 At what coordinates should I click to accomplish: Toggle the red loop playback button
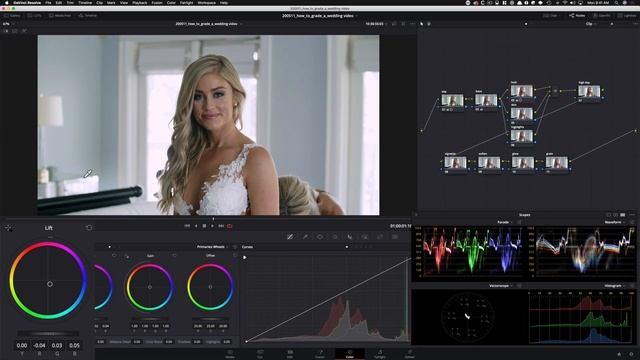[x=230, y=226]
